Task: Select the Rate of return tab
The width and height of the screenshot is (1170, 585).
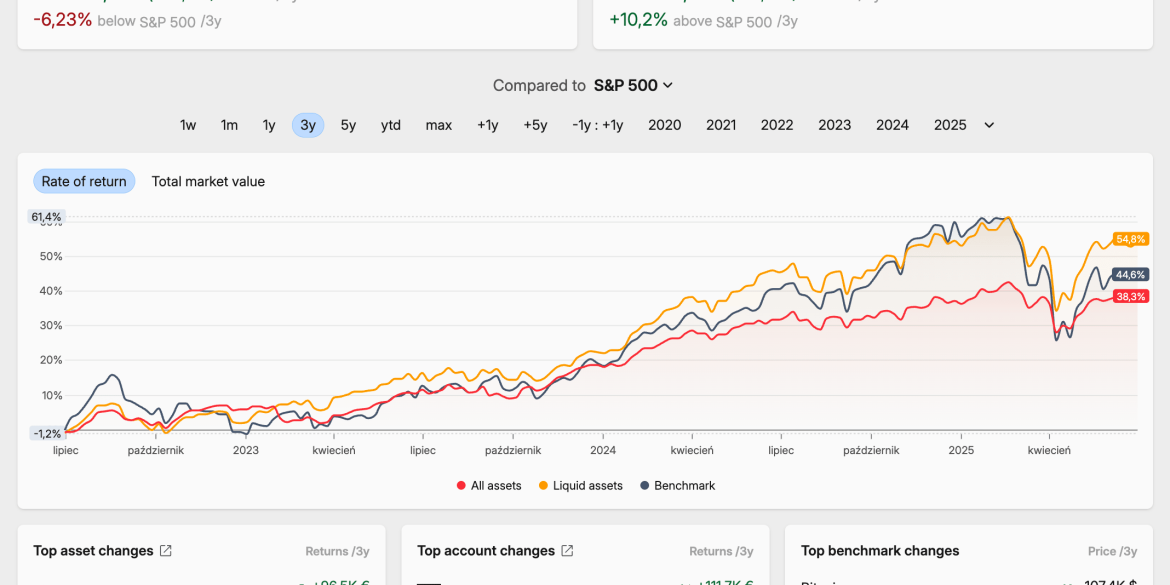Action: (x=84, y=181)
